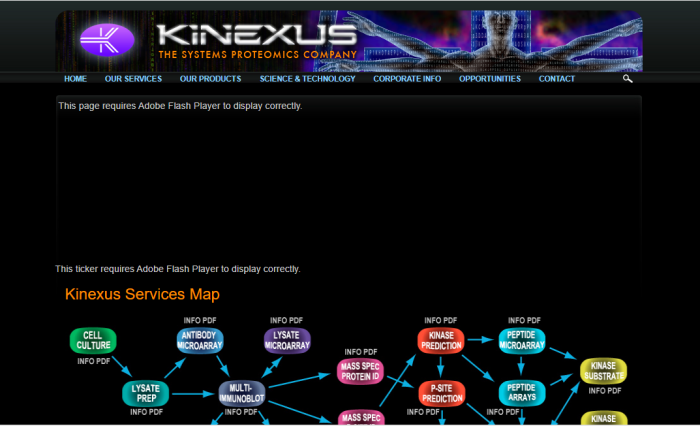Open INFO PDF beside Peptide Arrays

pyautogui.click(x=503, y=412)
